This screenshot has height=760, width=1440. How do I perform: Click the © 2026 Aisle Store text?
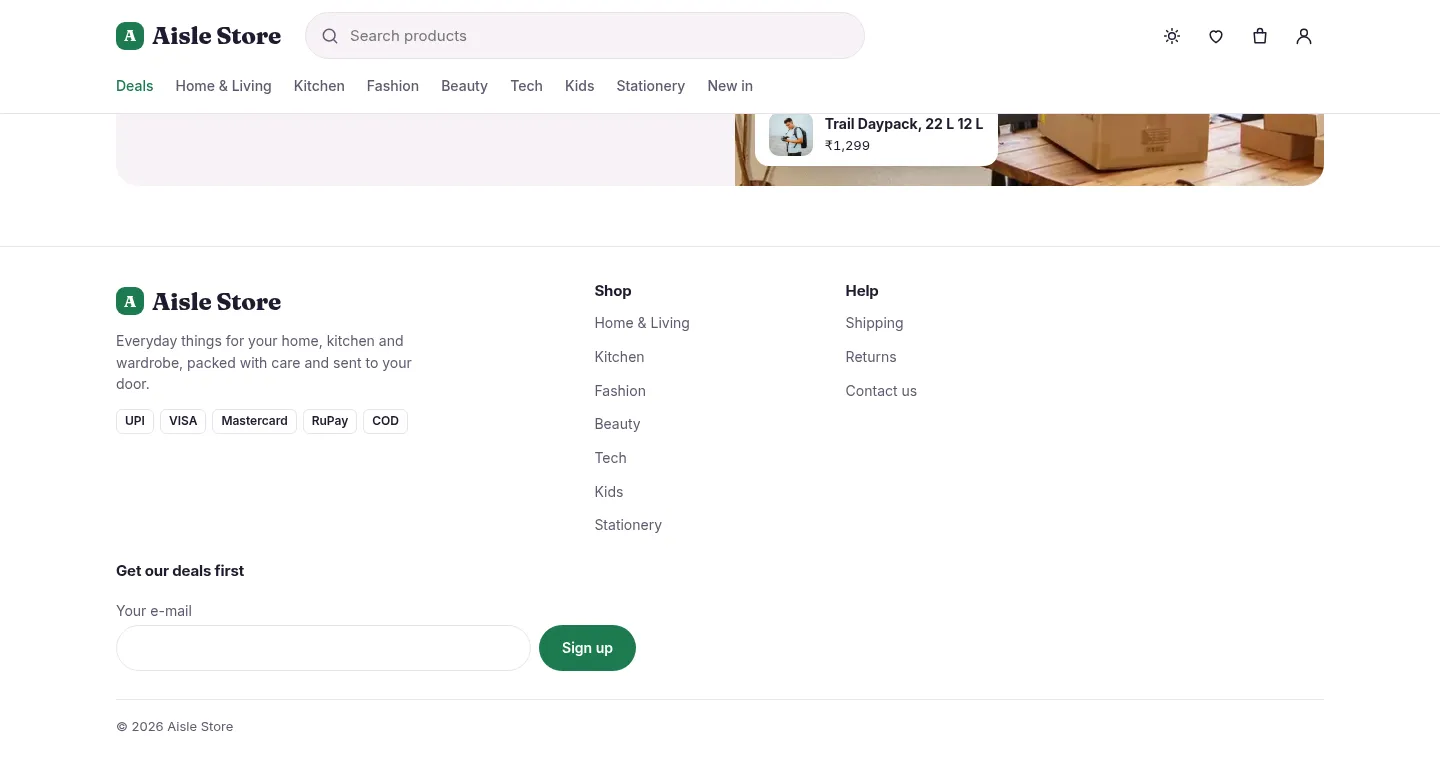click(x=175, y=727)
